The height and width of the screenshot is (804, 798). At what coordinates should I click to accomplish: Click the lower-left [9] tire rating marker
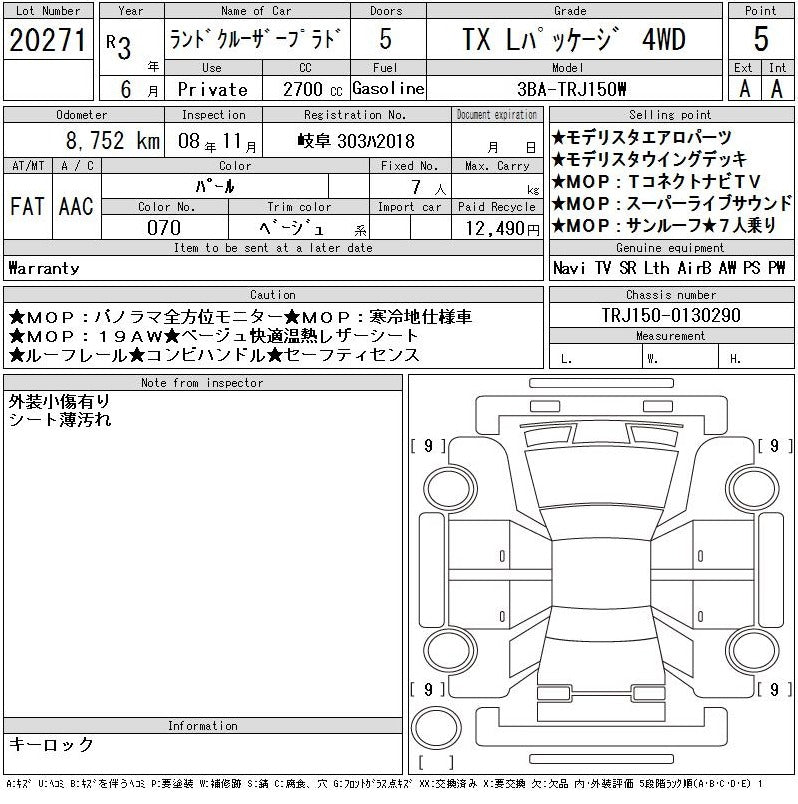427,689
